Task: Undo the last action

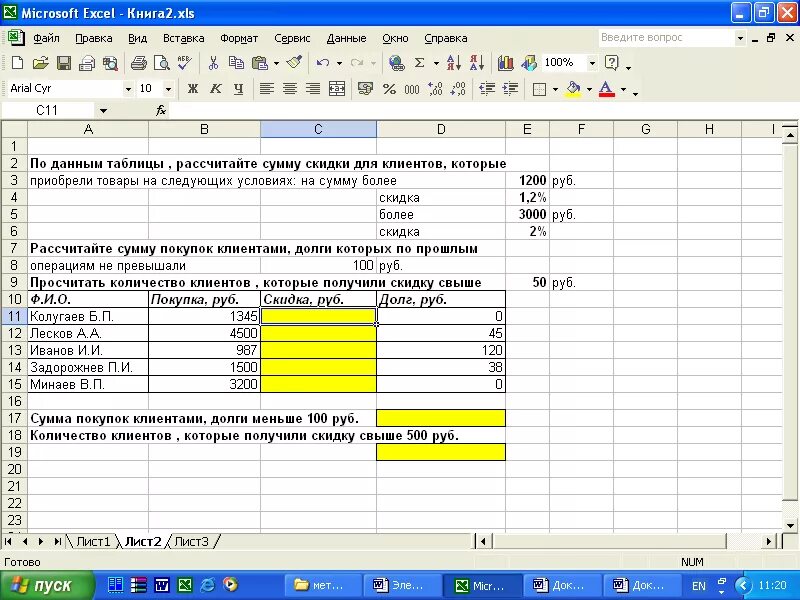Action: click(322, 63)
